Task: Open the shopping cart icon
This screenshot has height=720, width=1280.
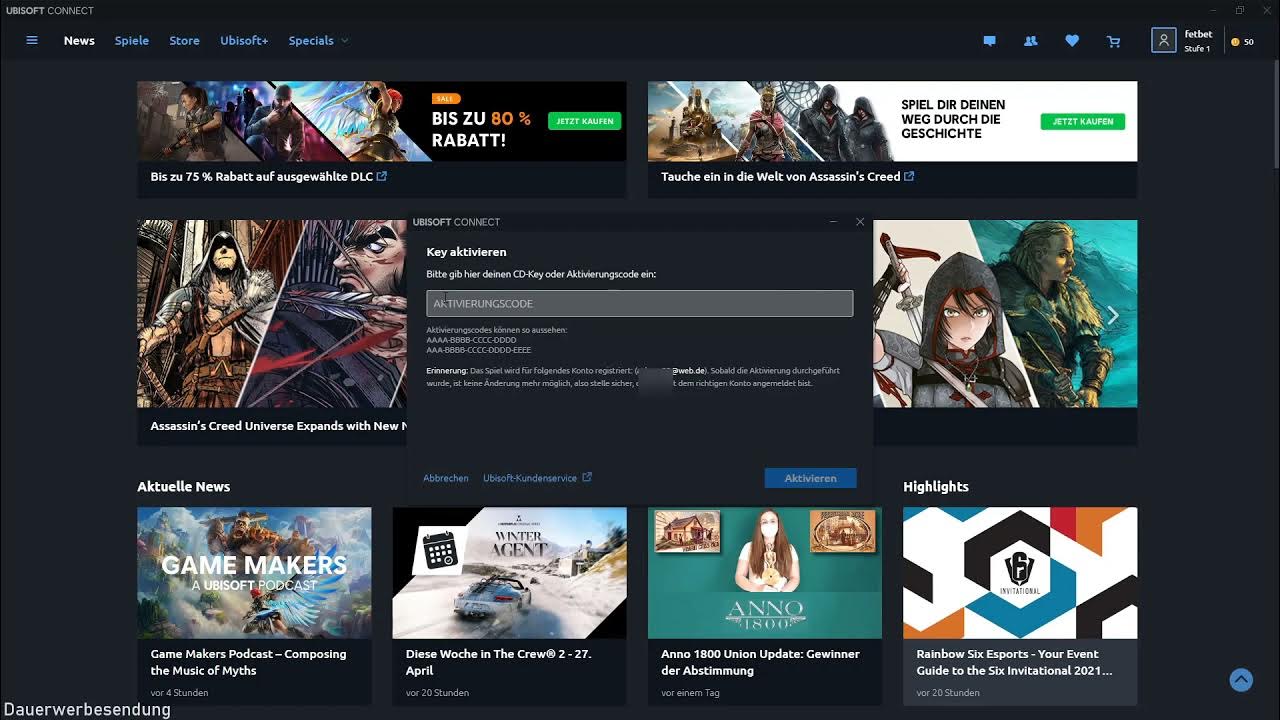Action: click(1113, 41)
